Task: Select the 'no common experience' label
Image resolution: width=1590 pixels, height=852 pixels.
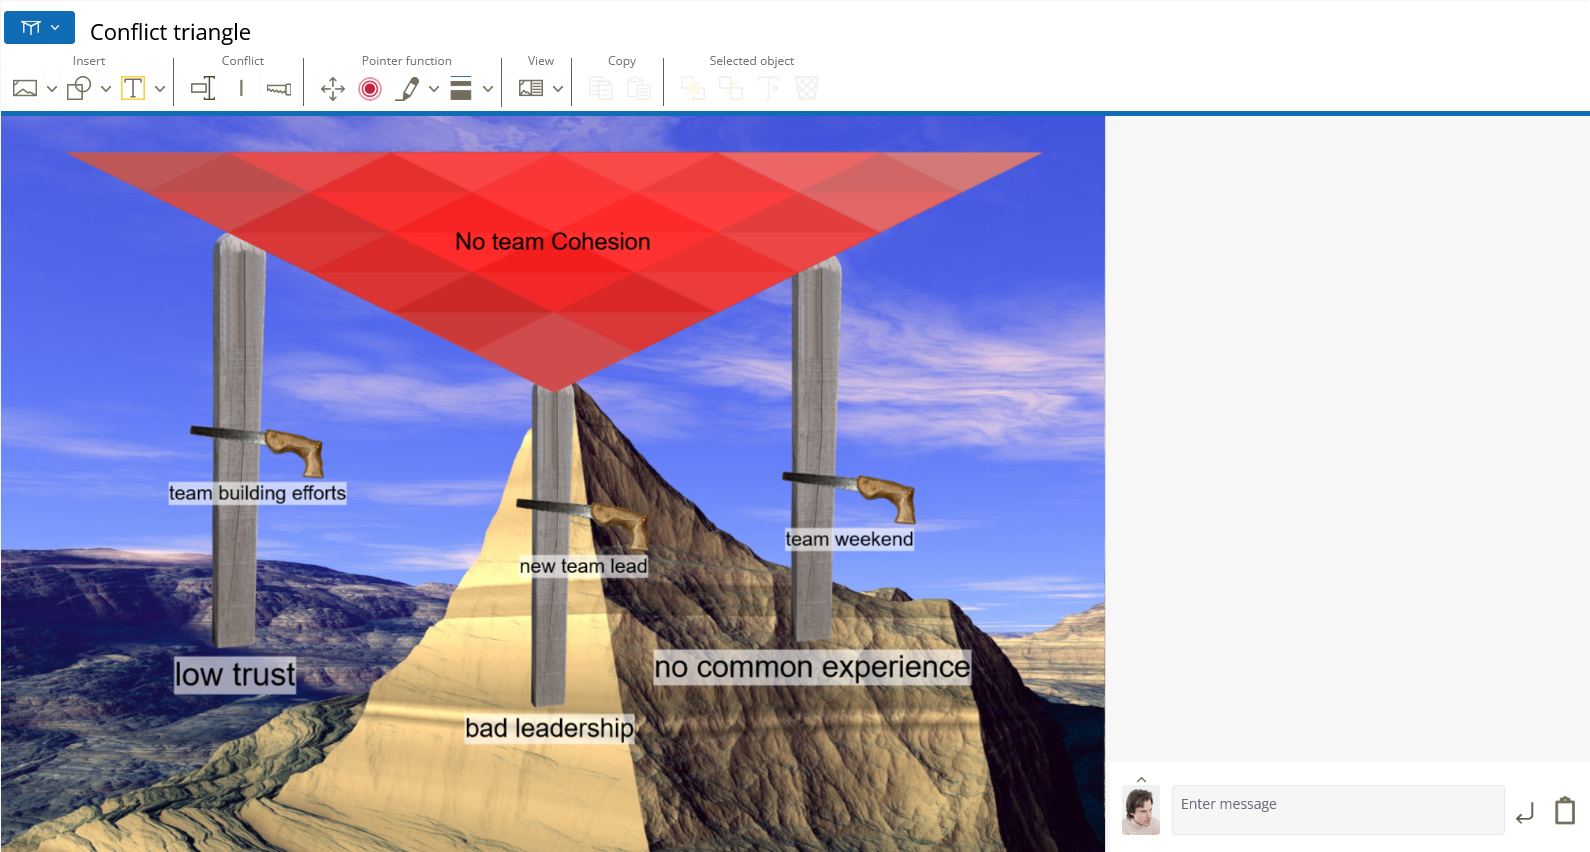Action: tap(812, 667)
